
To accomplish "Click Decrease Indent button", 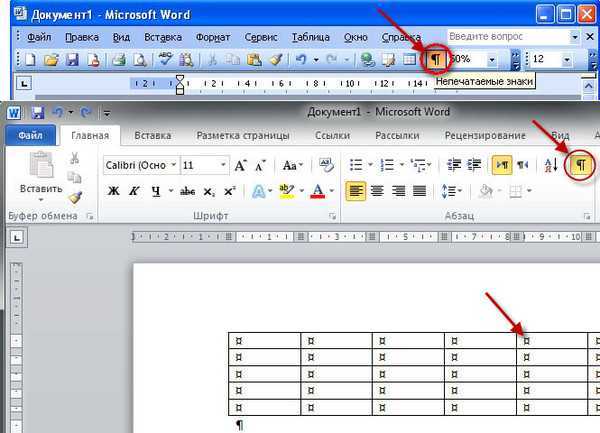I will tap(454, 165).
